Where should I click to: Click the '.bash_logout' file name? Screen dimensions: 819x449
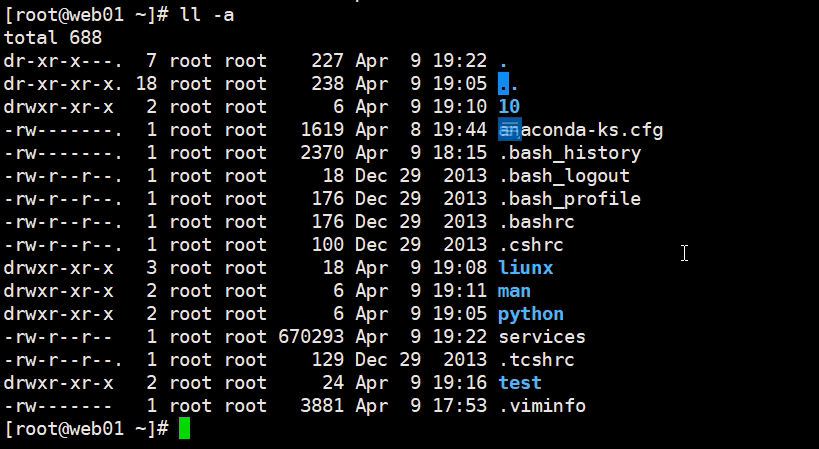click(x=564, y=176)
